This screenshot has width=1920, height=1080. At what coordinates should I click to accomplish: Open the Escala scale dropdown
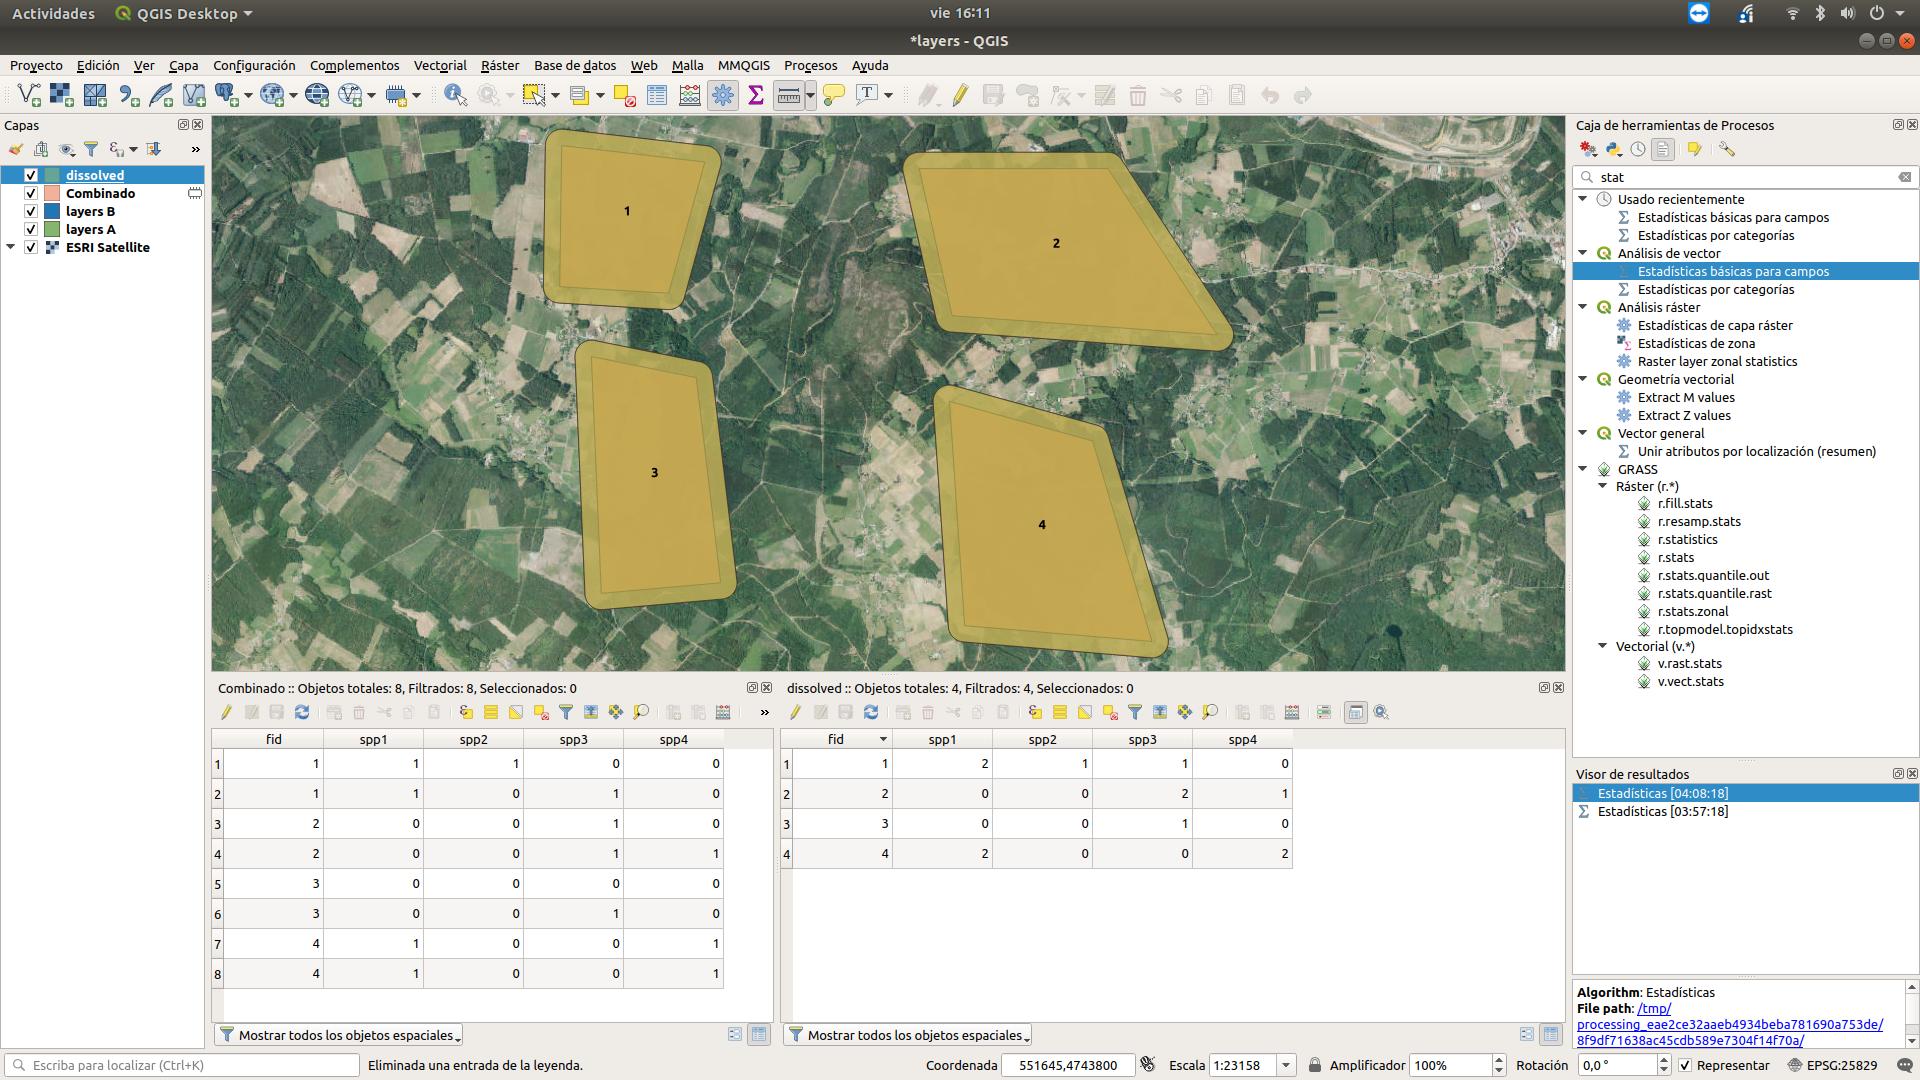(x=1286, y=1065)
